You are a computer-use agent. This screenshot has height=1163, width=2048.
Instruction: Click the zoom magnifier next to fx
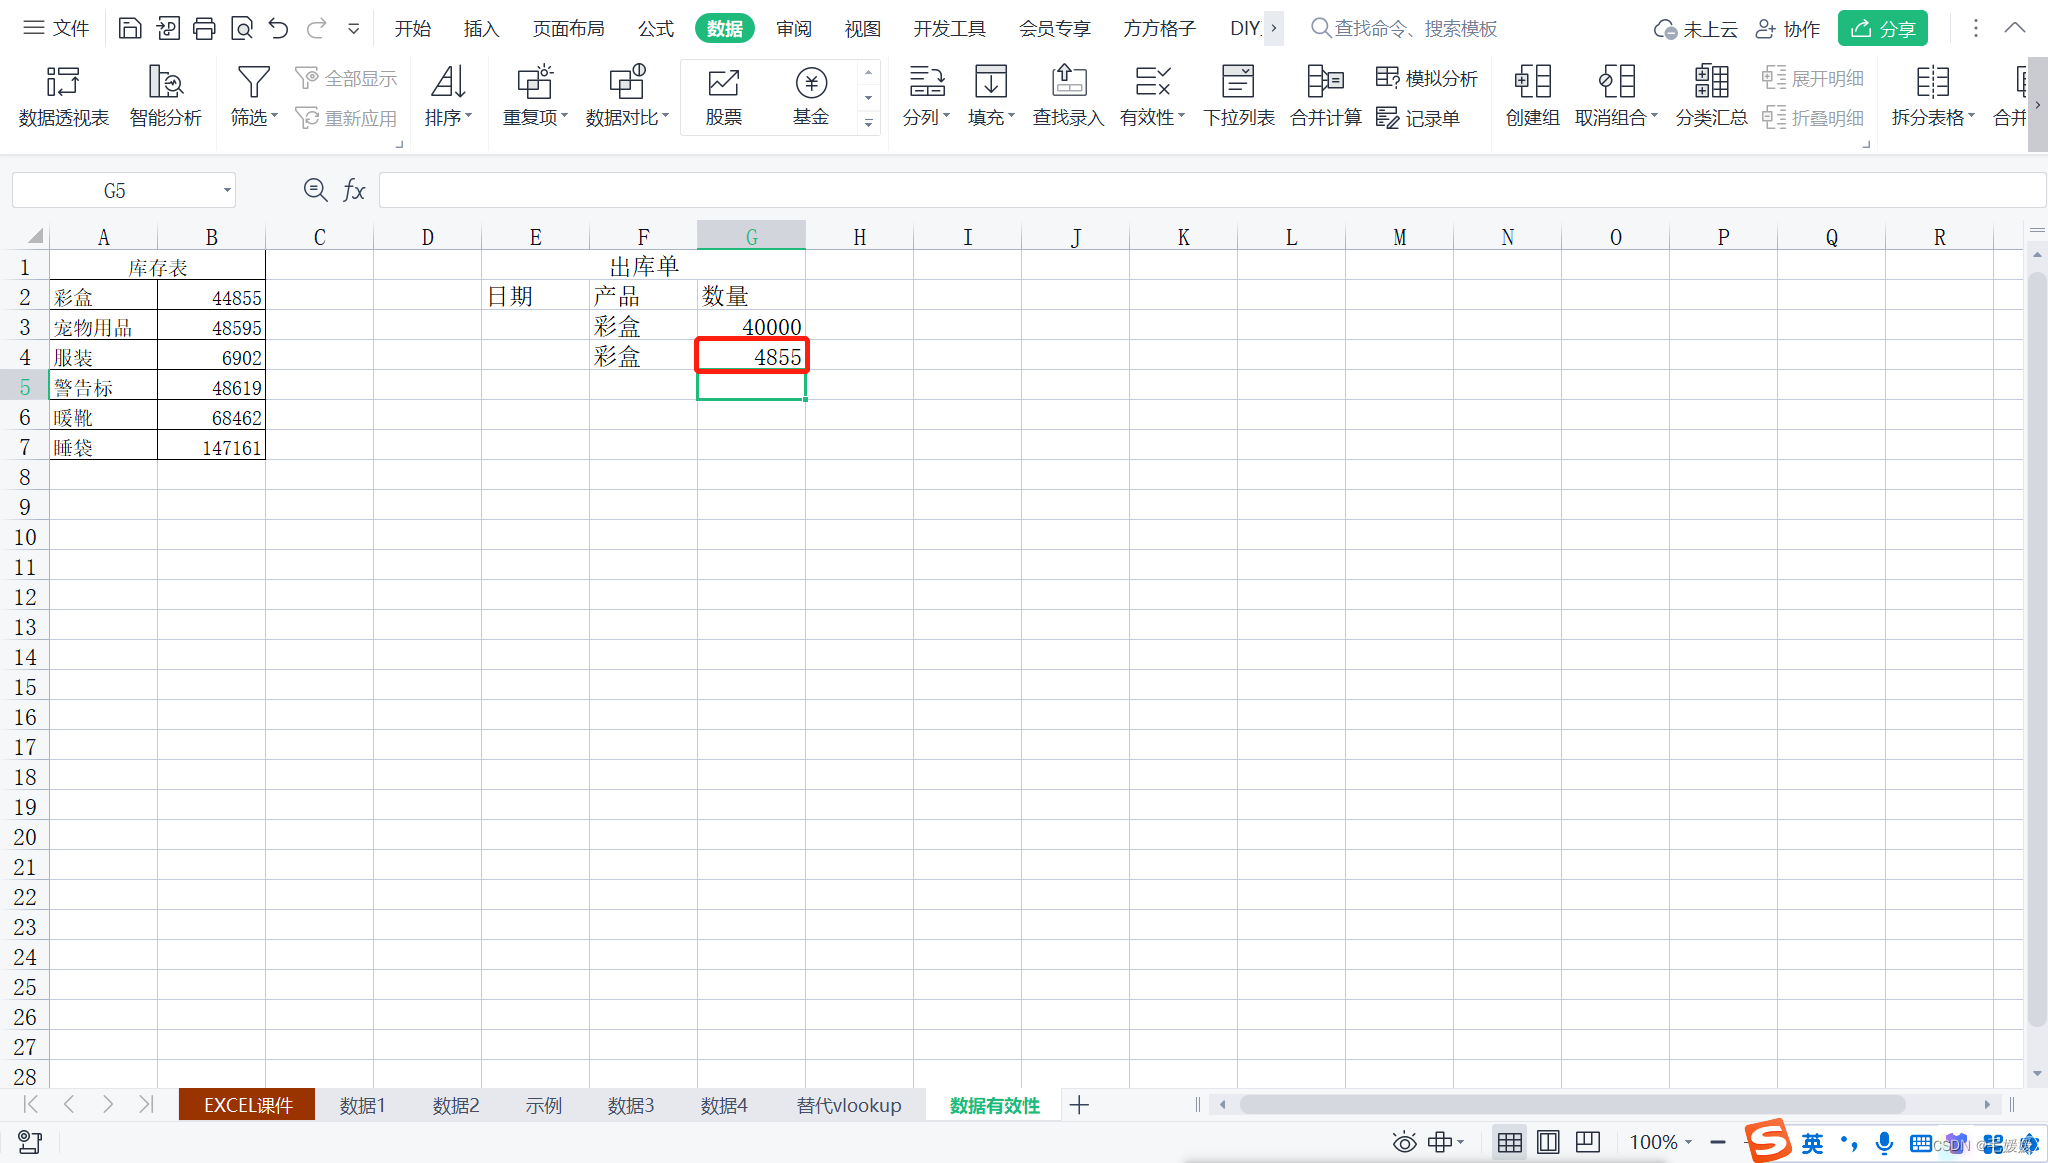point(315,190)
